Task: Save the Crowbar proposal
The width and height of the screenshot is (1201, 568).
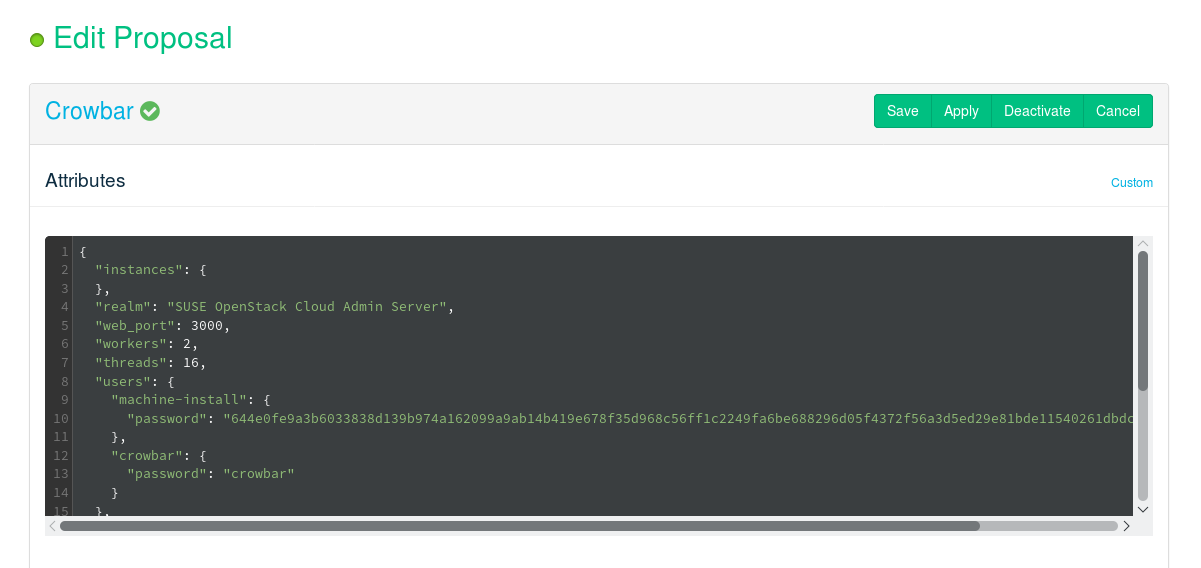Action: click(x=902, y=111)
